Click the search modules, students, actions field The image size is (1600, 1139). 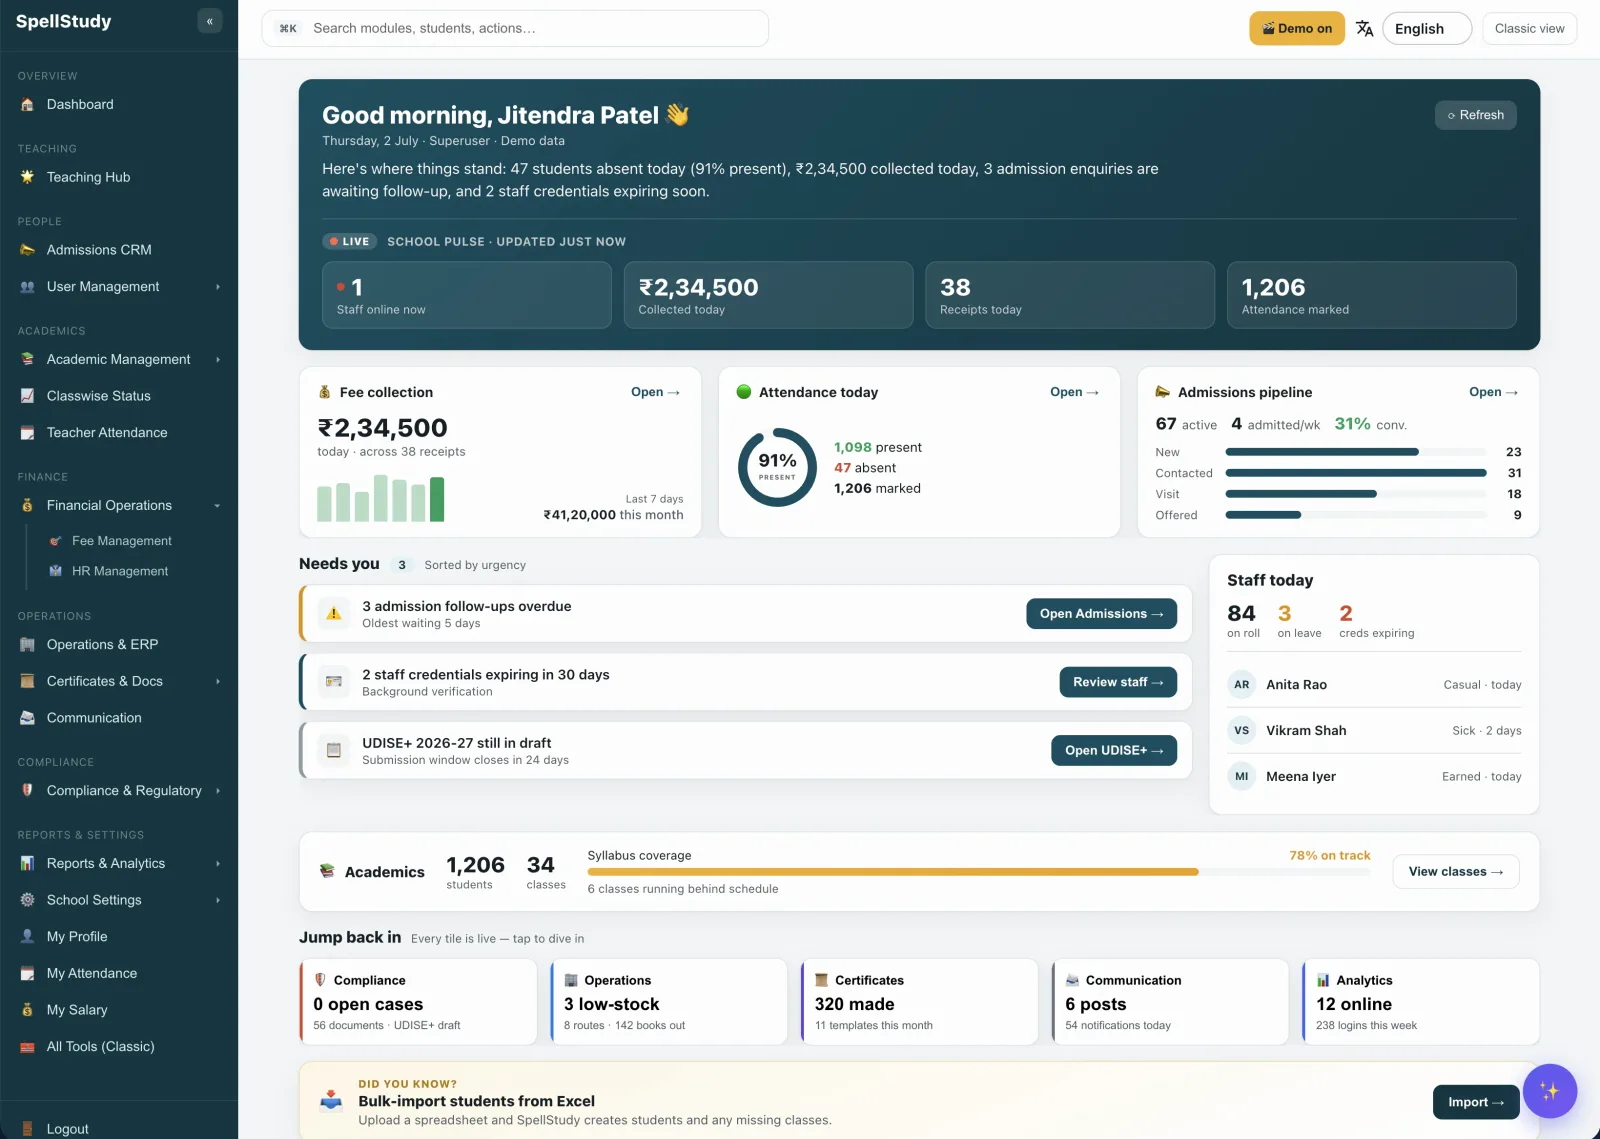515,29
